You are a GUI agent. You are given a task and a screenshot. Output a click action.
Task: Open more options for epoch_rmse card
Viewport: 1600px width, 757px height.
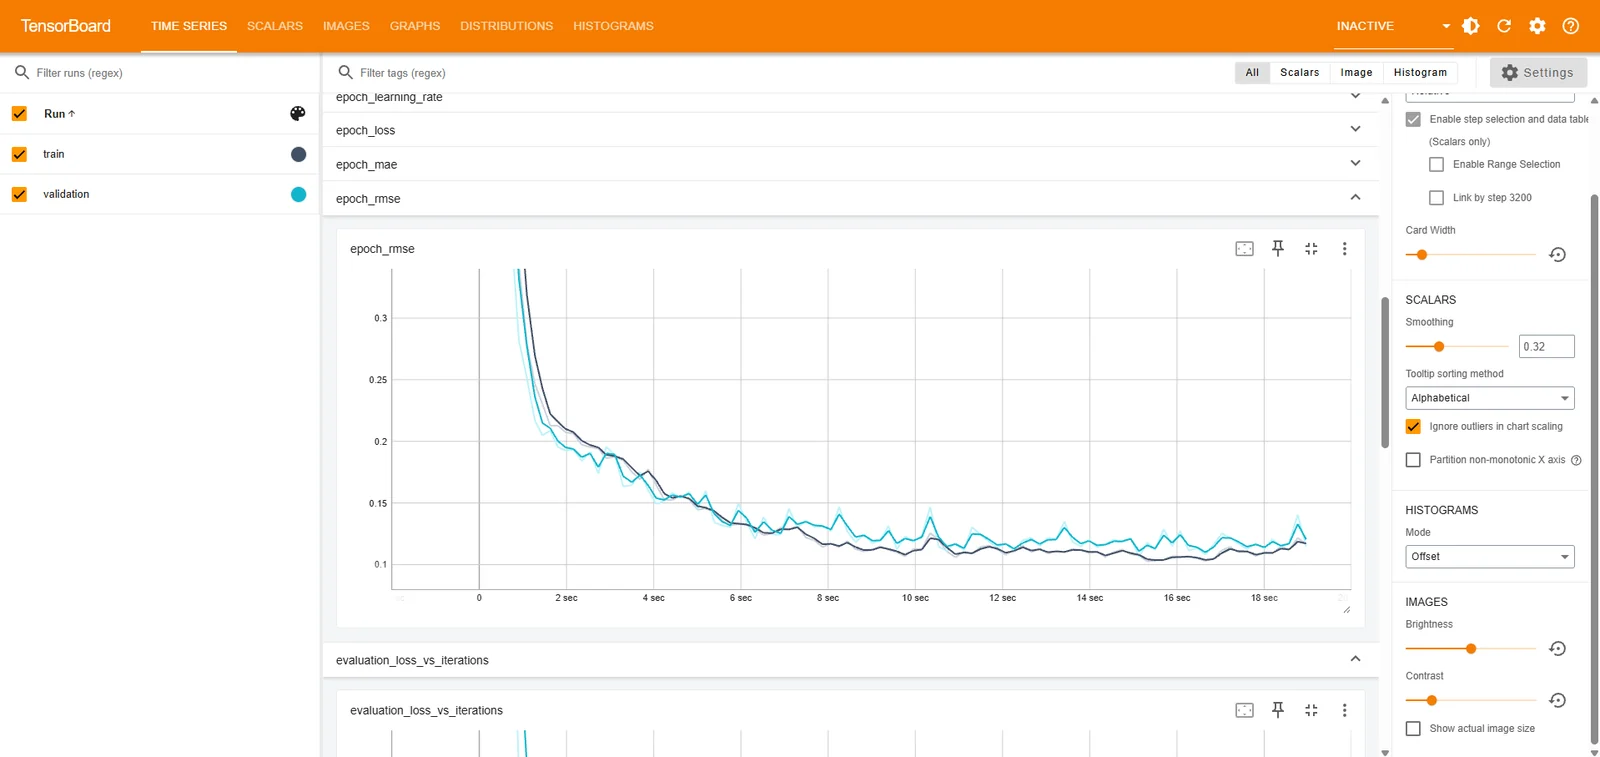[1345, 249]
